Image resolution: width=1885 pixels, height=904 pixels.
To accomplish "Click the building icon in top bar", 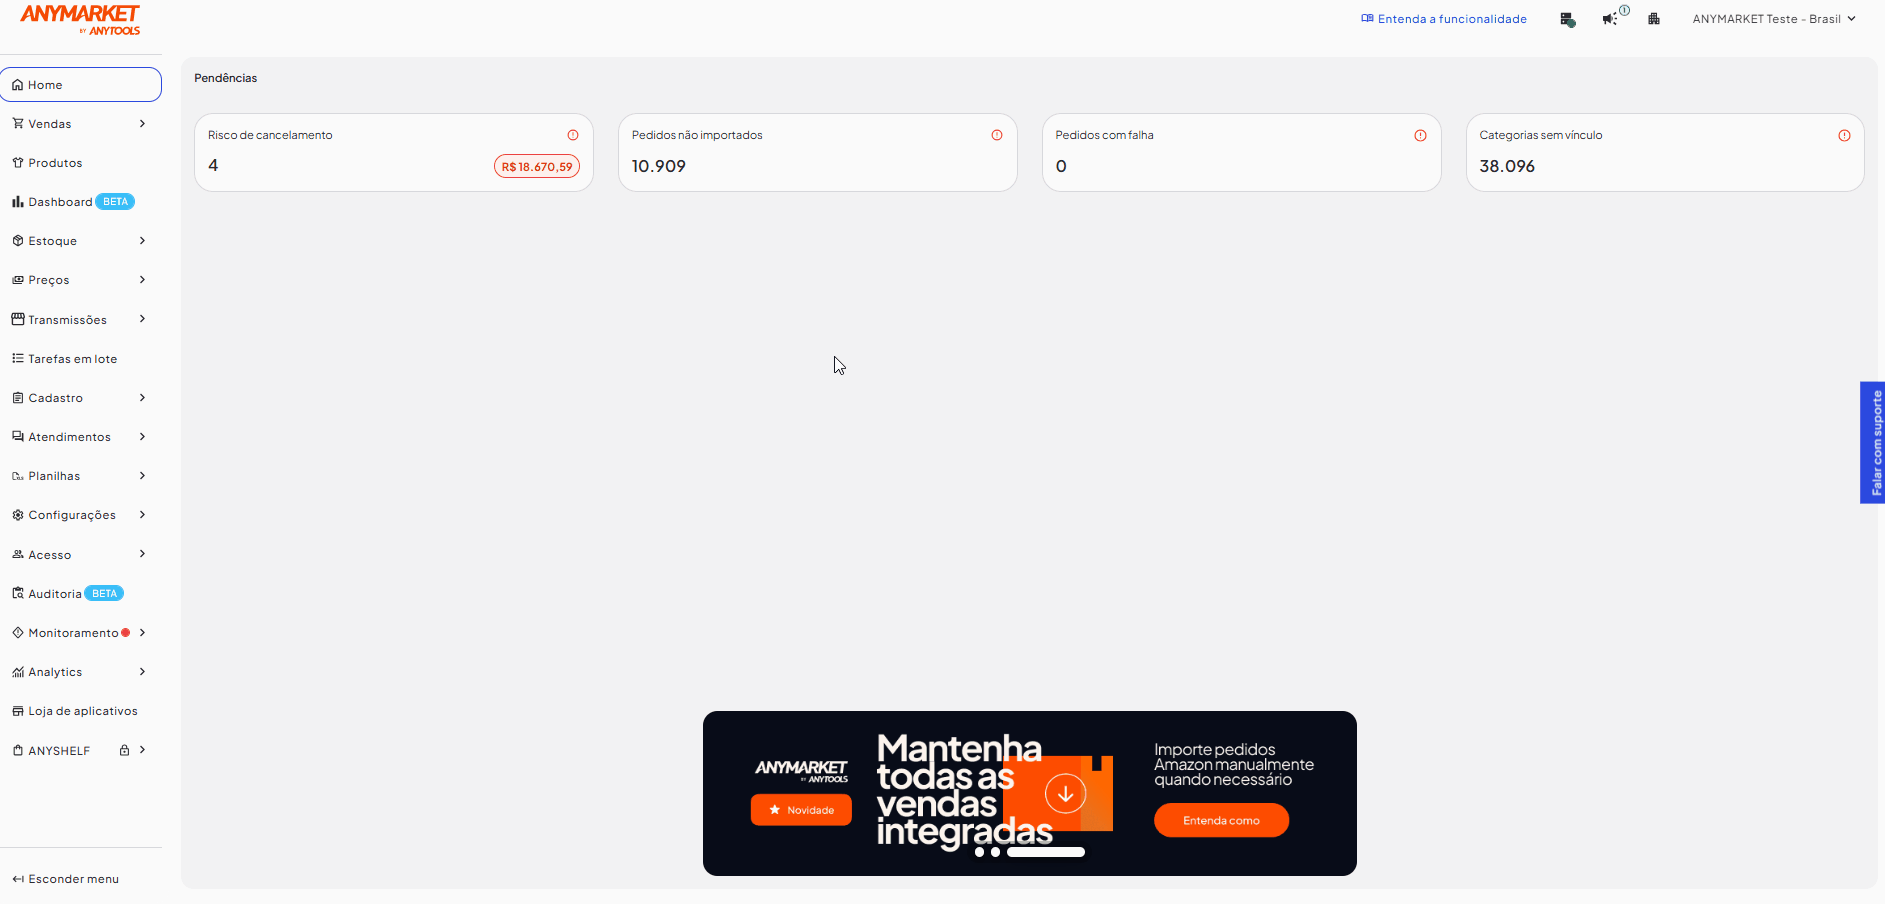I will click(1654, 19).
